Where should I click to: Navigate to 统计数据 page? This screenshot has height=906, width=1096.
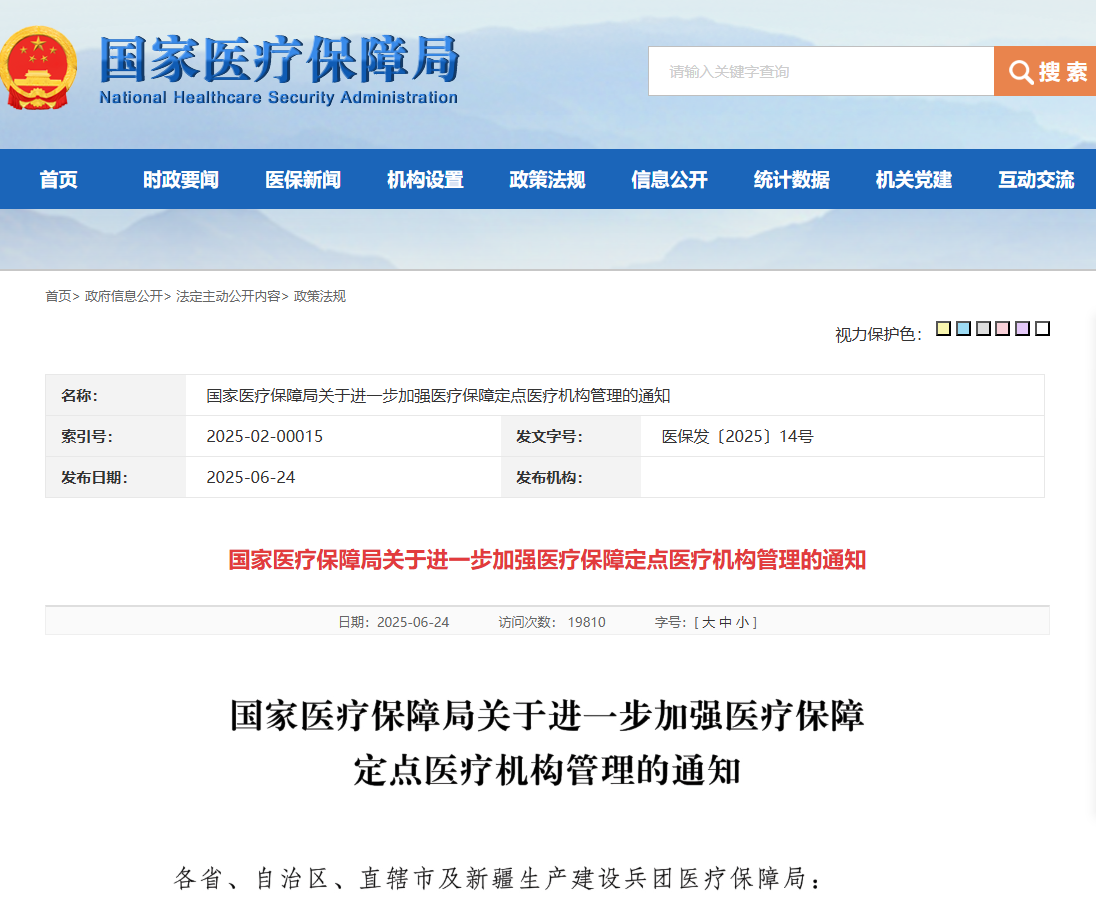(x=791, y=180)
